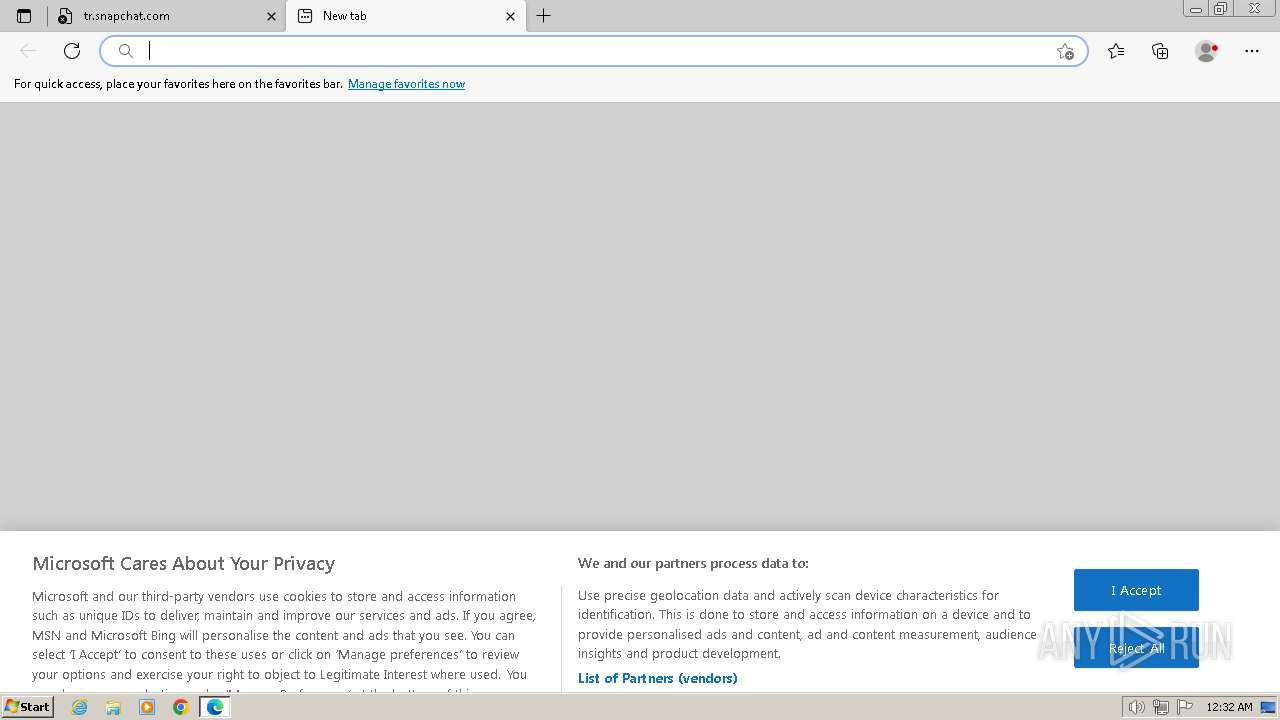Open media player taskbar icon
The width and height of the screenshot is (1280, 720).
[x=147, y=707]
